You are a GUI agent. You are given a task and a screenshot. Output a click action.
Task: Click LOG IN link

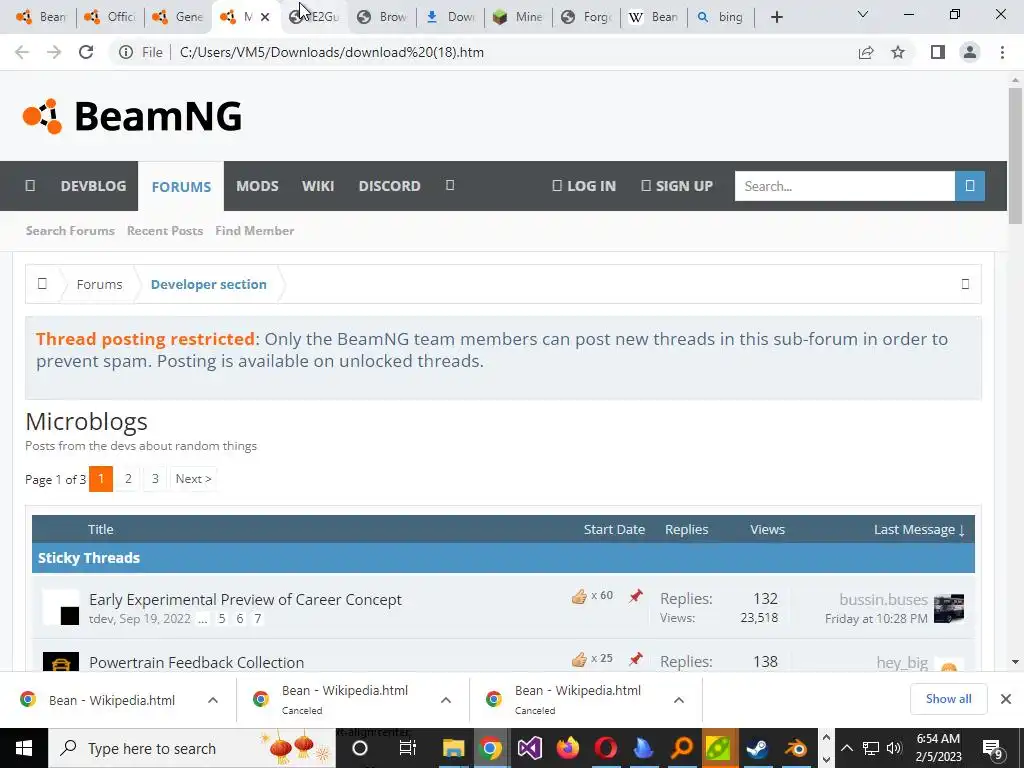coord(584,186)
